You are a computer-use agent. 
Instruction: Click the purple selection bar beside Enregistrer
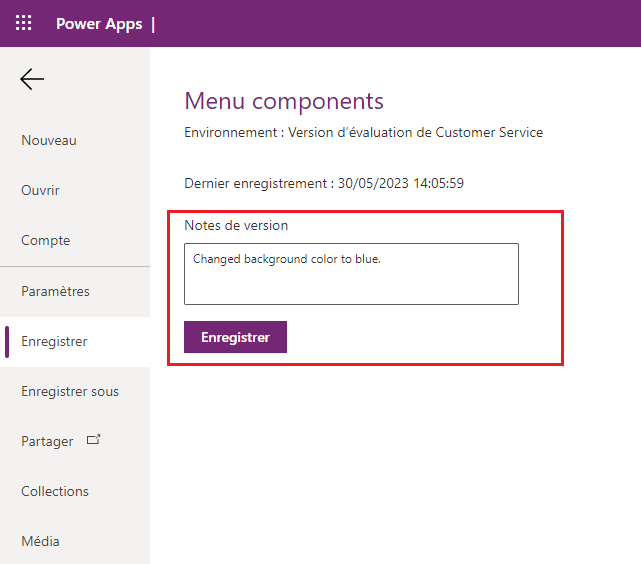7,341
